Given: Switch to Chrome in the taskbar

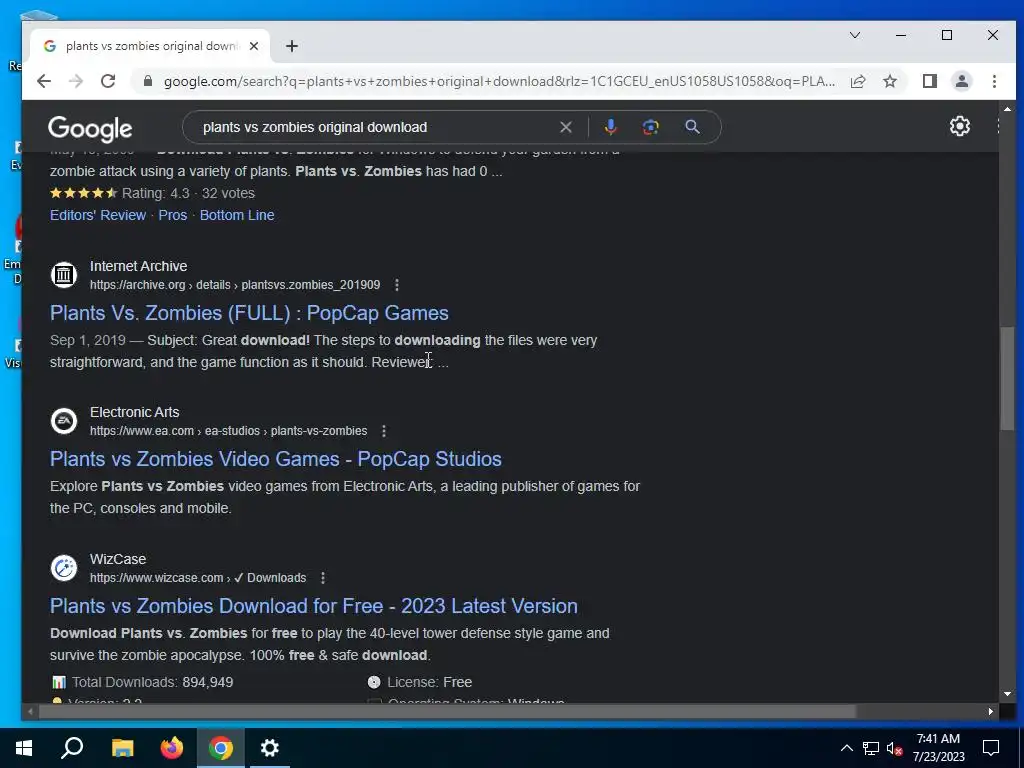Looking at the screenshot, I should click(x=221, y=748).
